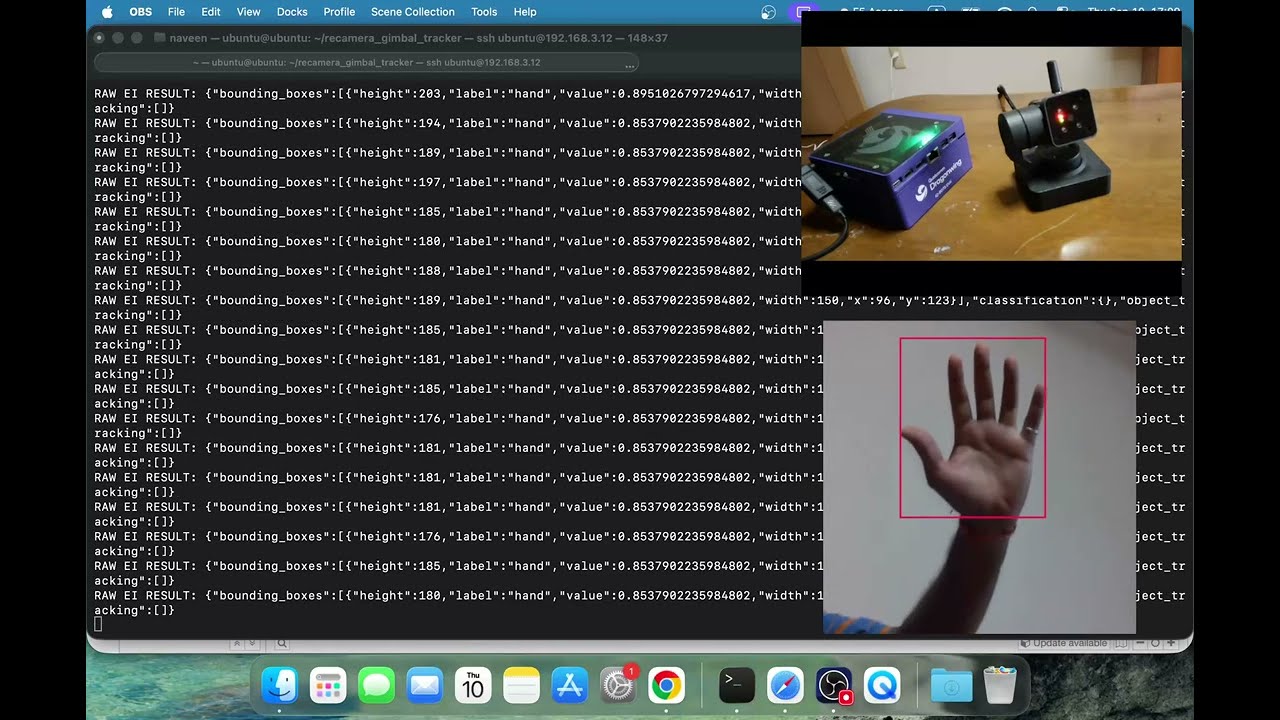The width and height of the screenshot is (1280, 720).
Task: Open the Calendar dock icon showing 10
Action: point(473,685)
